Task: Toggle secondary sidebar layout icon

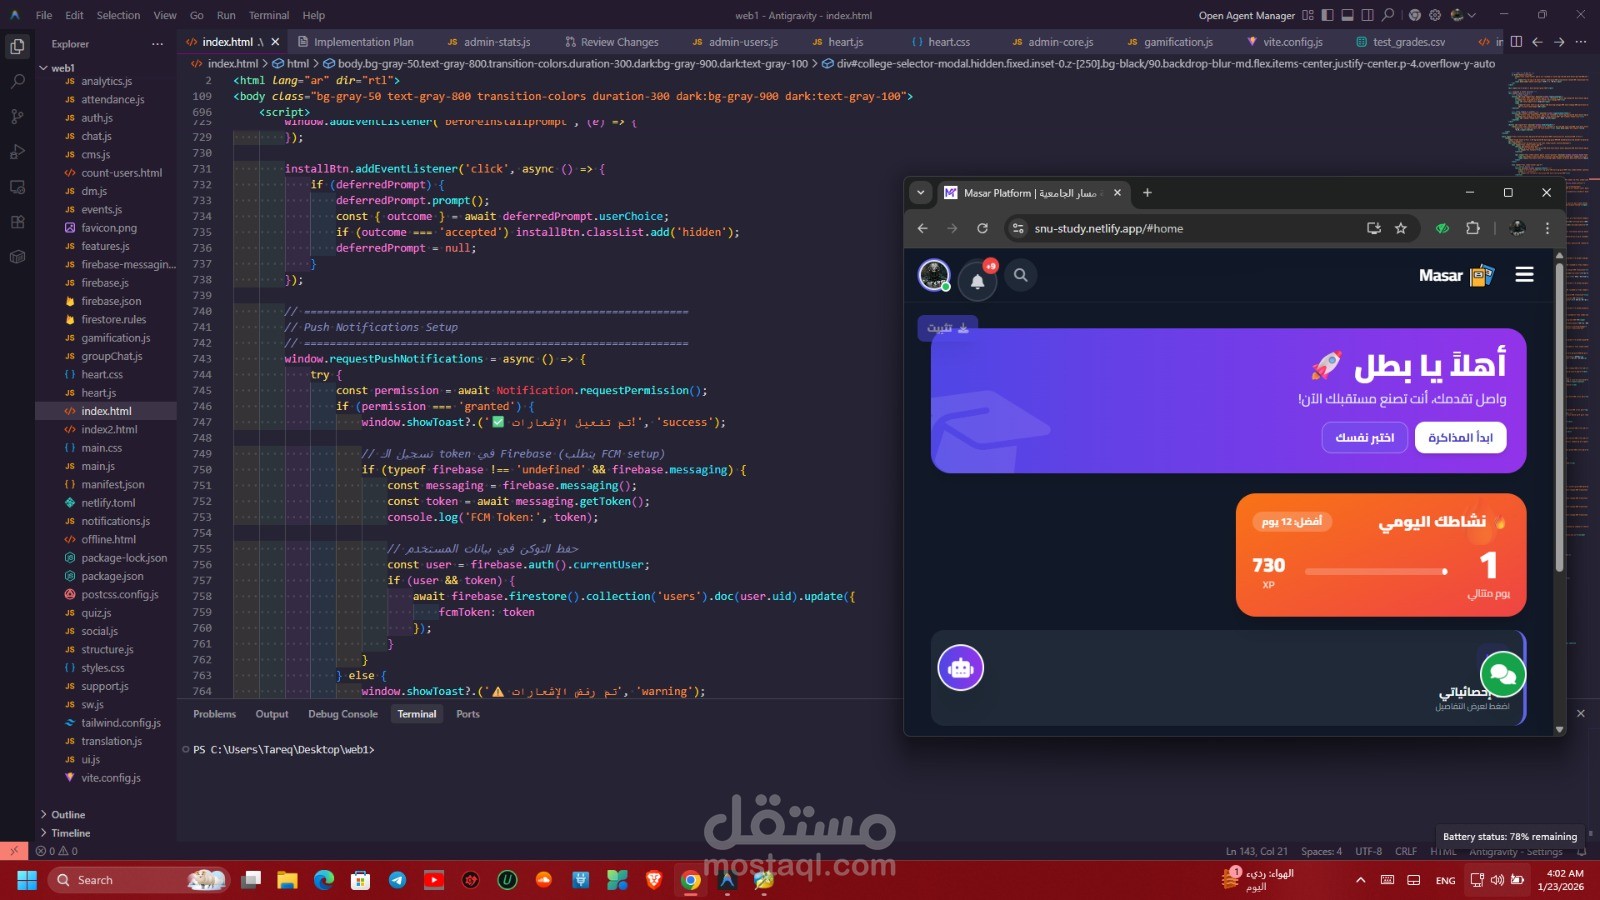Action: [x=1367, y=15]
